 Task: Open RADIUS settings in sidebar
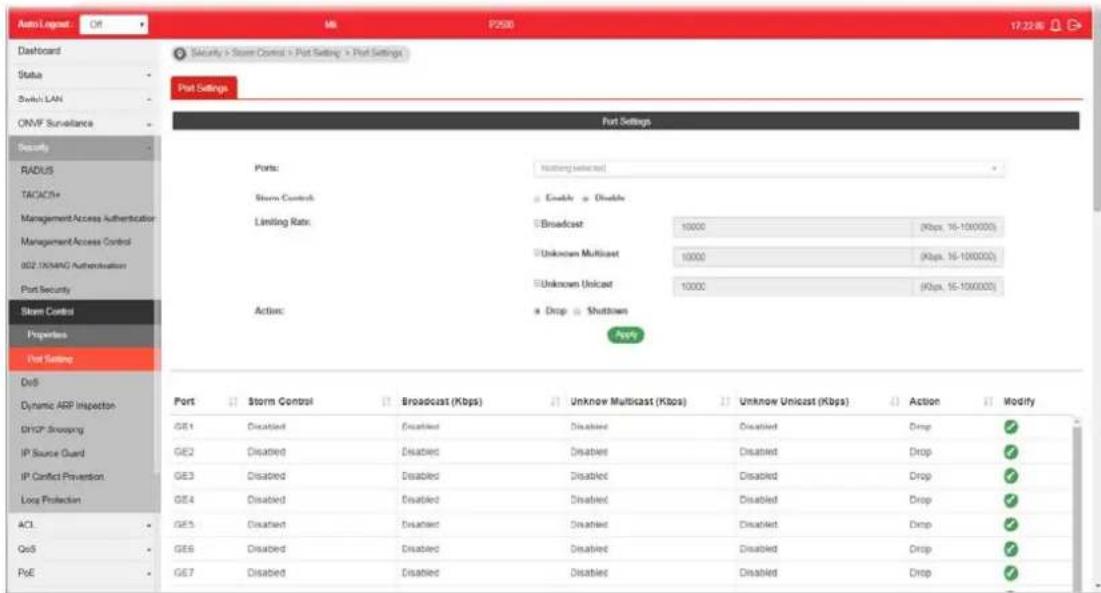click(x=37, y=171)
